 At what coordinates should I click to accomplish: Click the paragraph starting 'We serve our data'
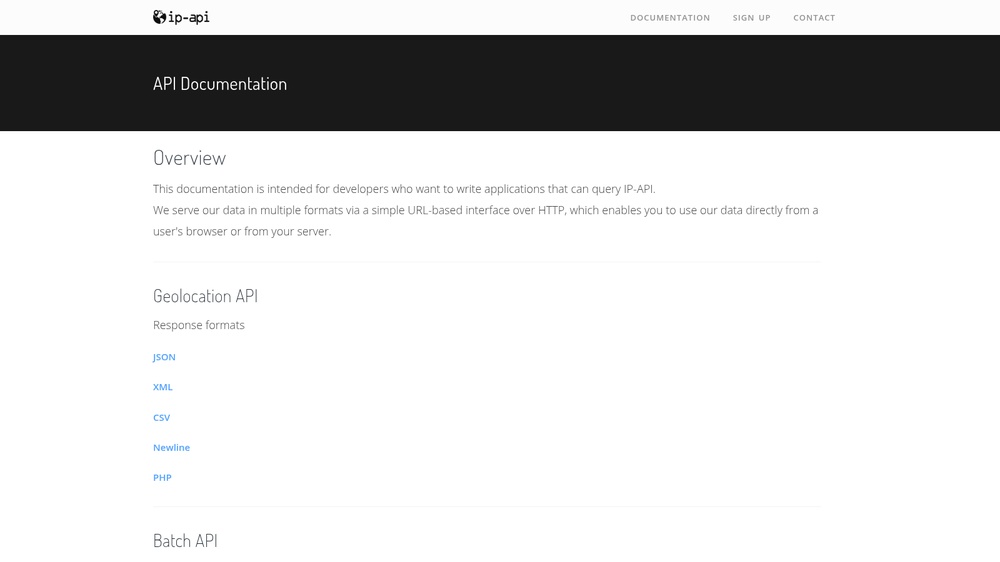(485, 221)
